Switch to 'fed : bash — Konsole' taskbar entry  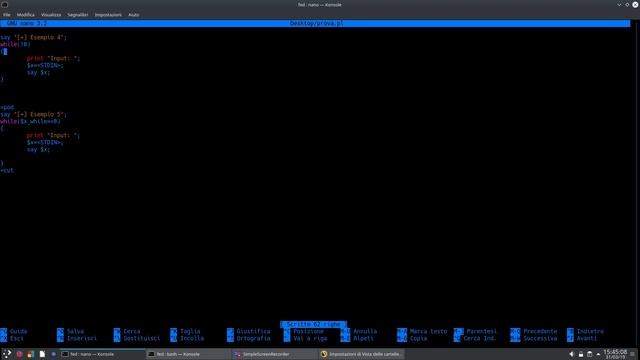click(188, 354)
